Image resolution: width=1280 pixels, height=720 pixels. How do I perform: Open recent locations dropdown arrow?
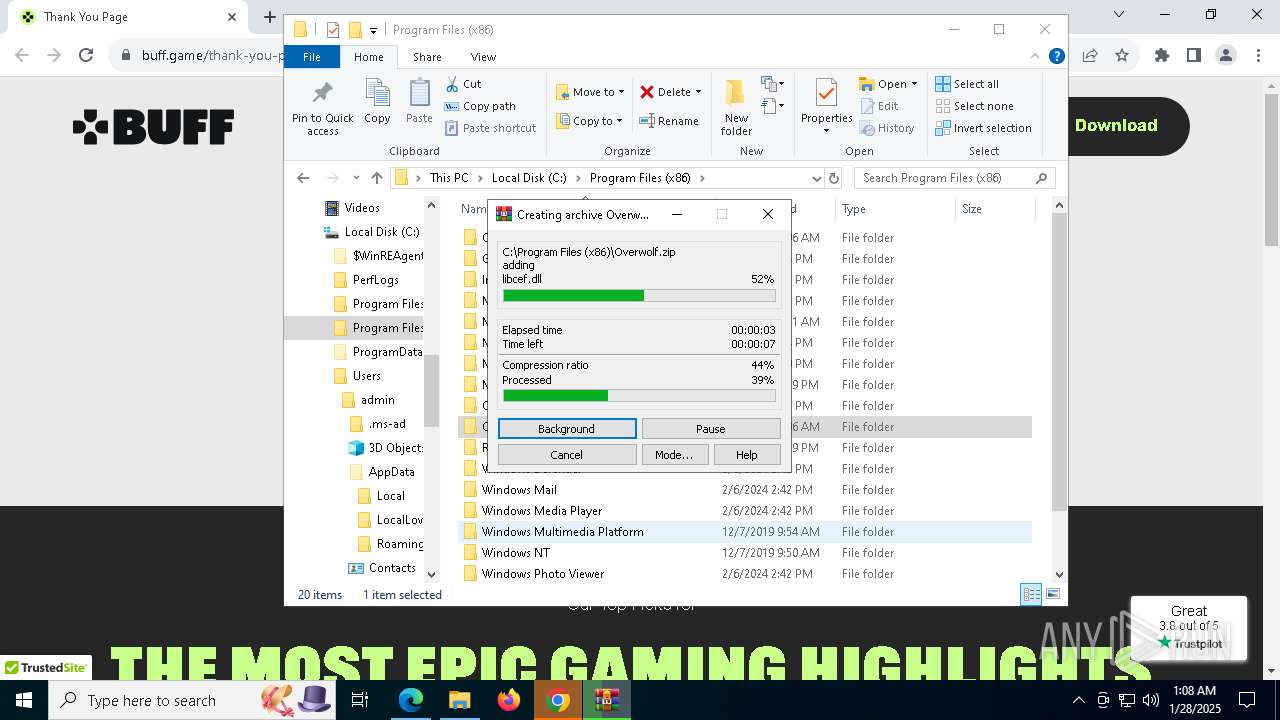point(356,178)
